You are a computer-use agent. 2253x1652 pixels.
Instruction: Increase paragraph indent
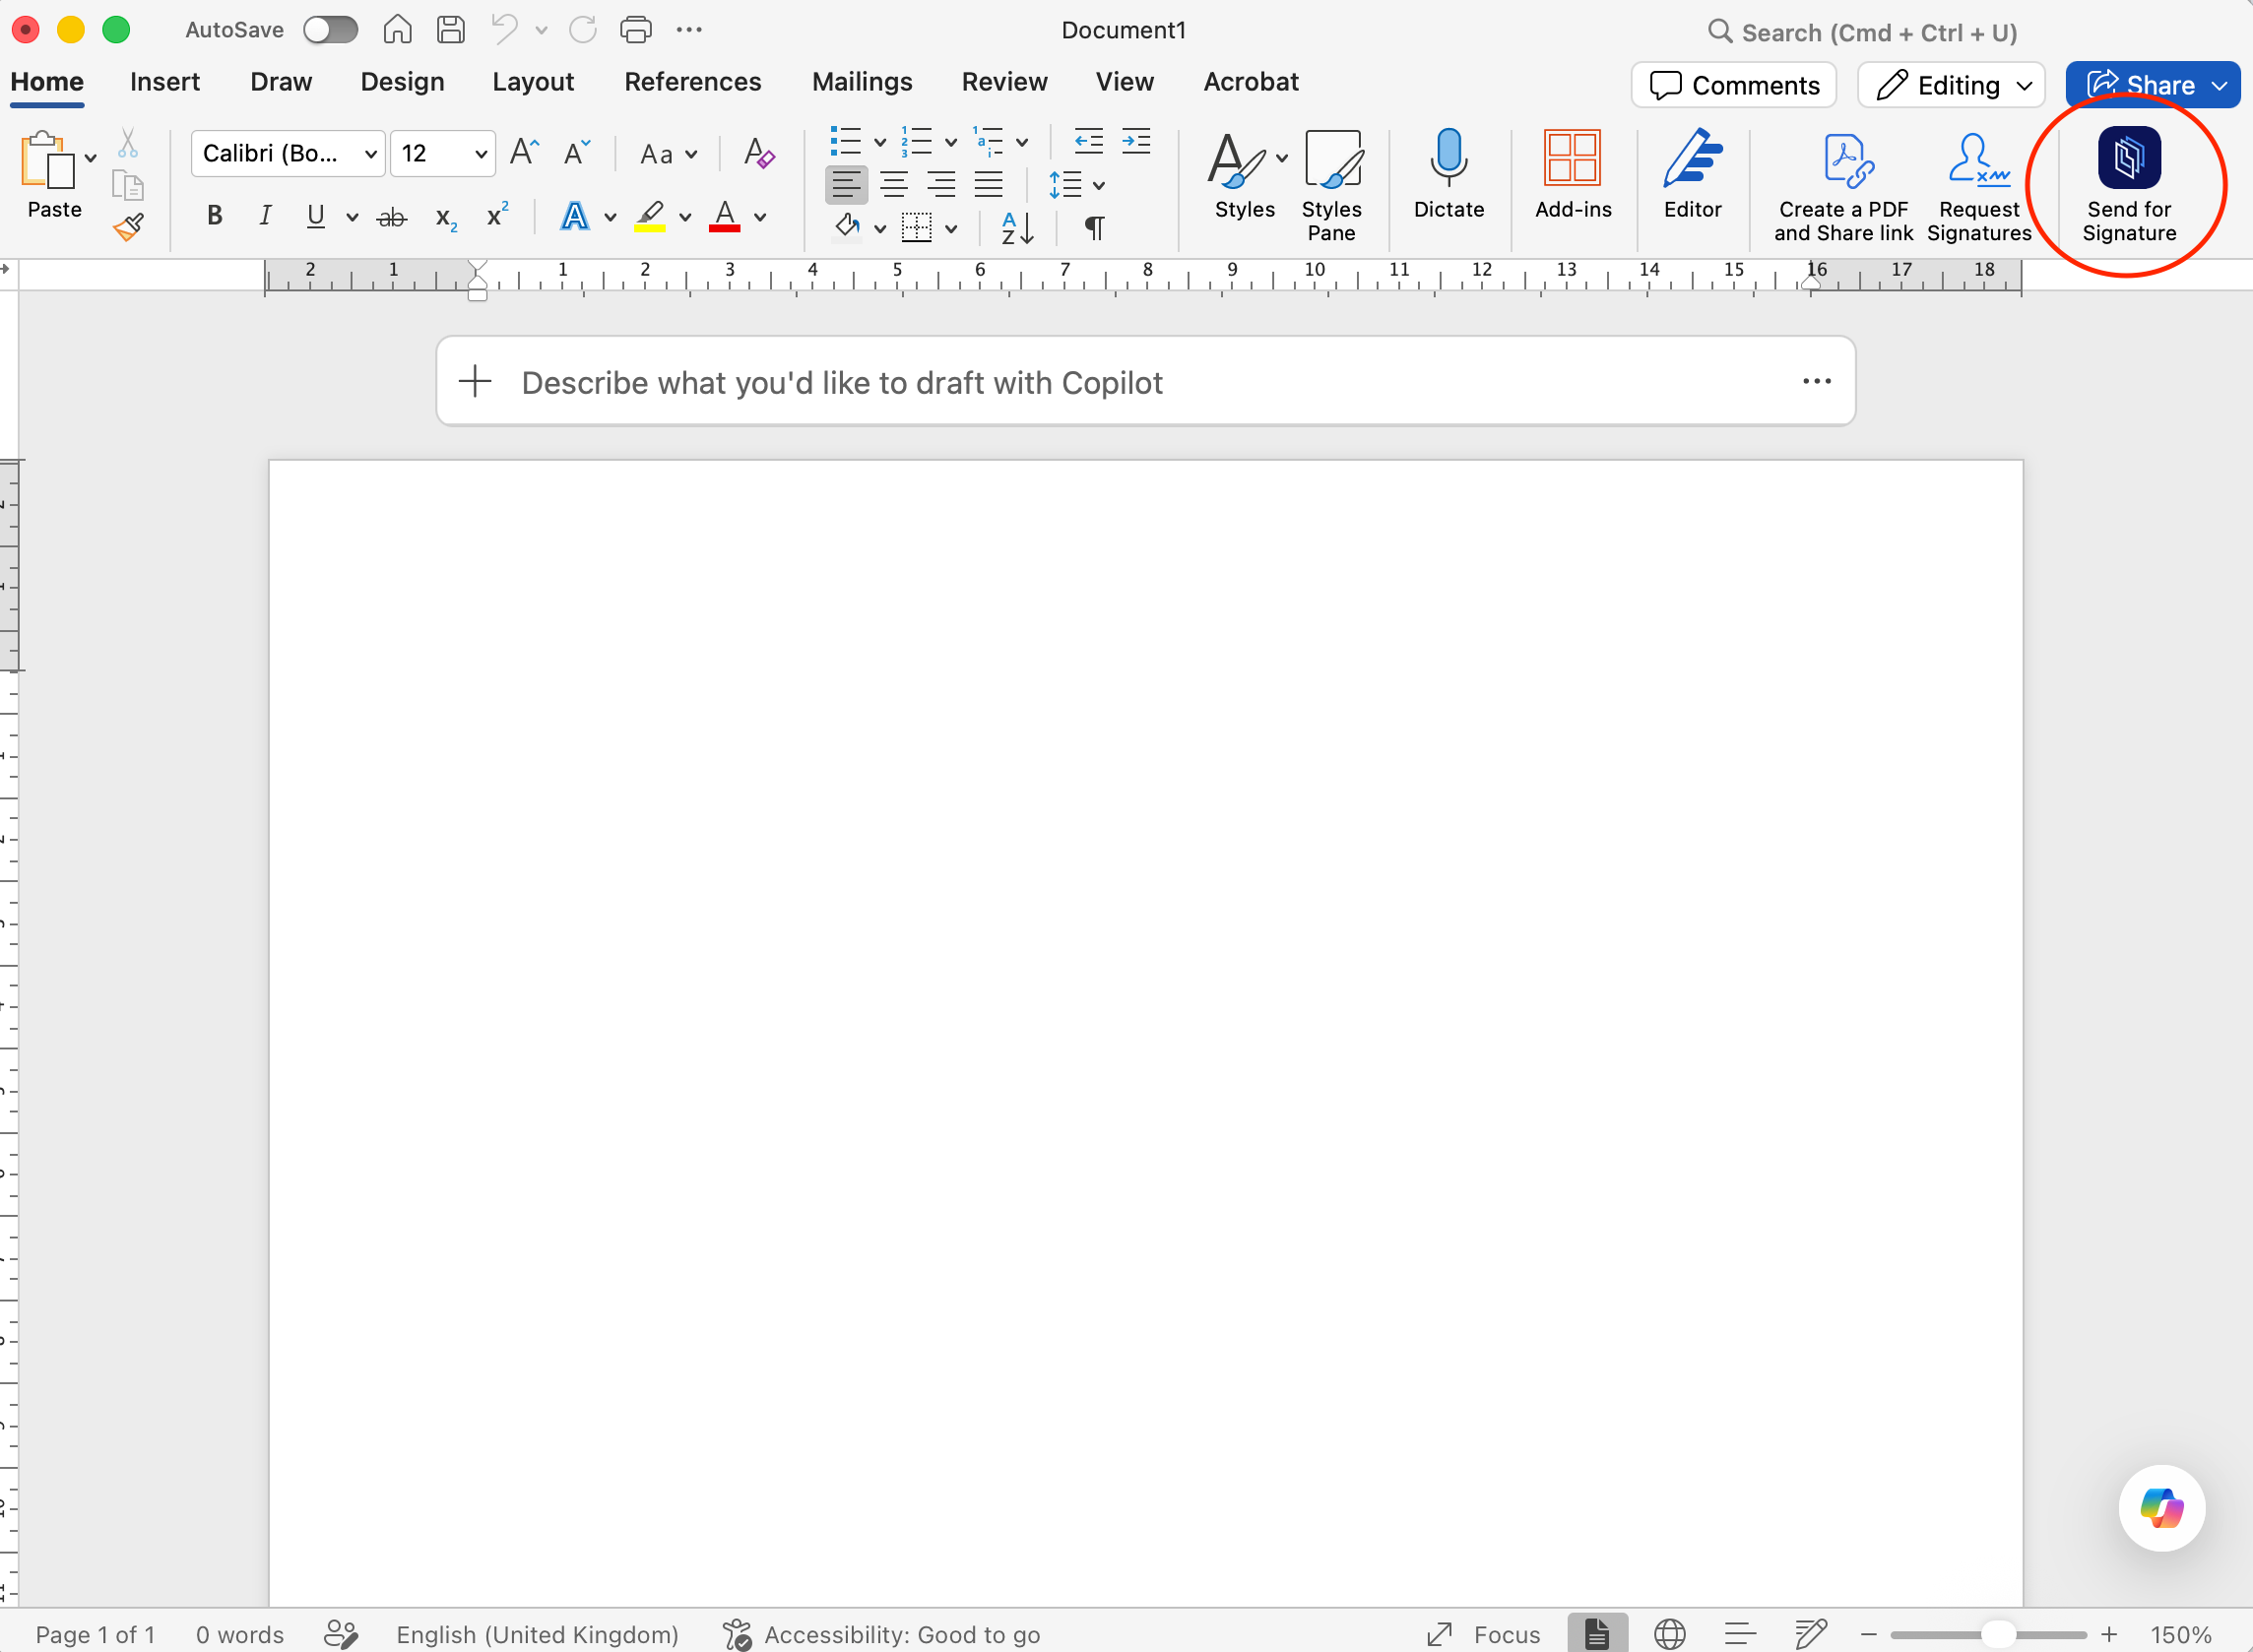pyautogui.click(x=1136, y=142)
